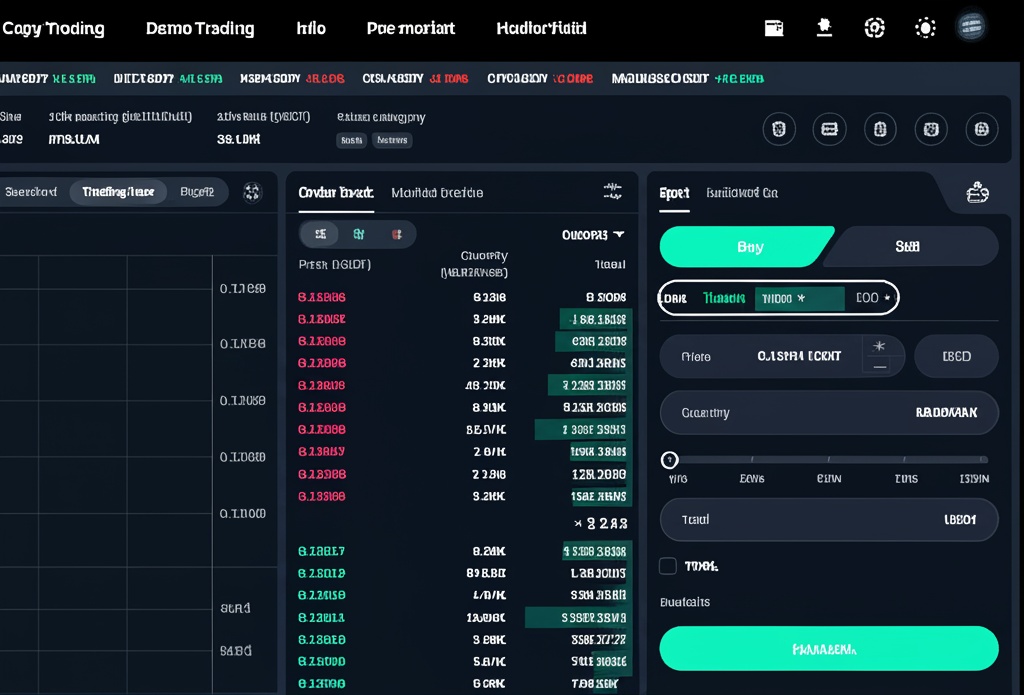Decrease price using the stepper minus button

point(880,367)
